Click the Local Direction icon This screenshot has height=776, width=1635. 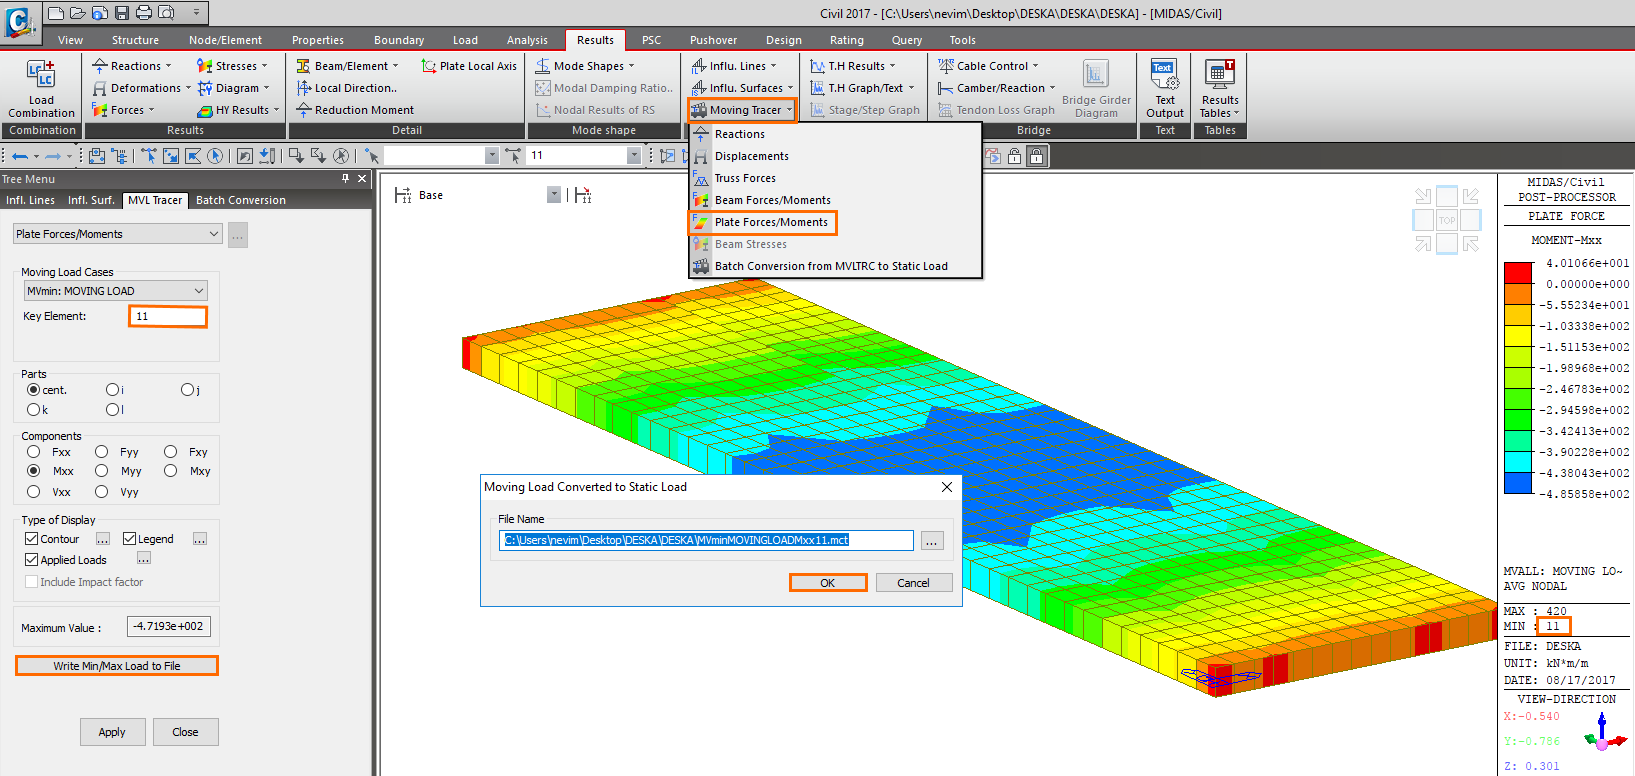(x=304, y=88)
